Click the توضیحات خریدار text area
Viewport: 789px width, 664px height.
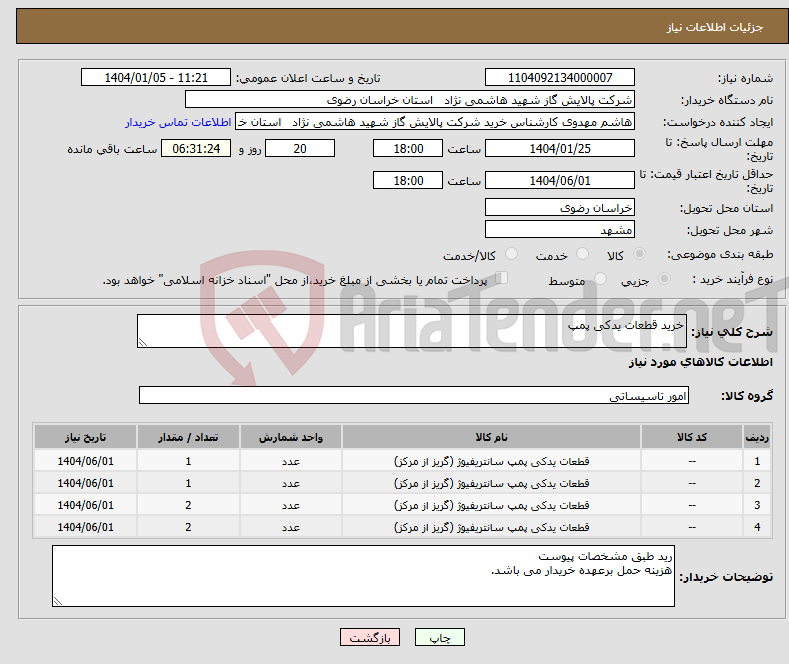[x=363, y=576]
